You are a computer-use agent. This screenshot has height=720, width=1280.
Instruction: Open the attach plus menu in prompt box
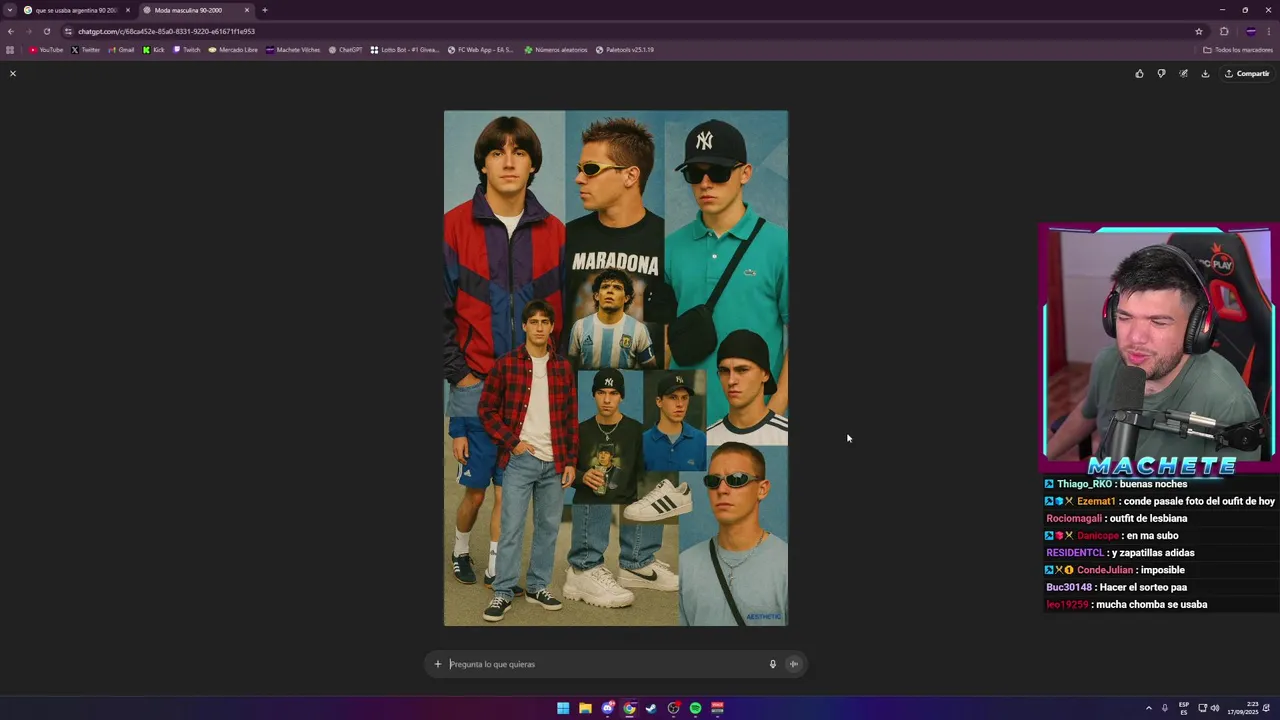pyautogui.click(x=437, y=664)
